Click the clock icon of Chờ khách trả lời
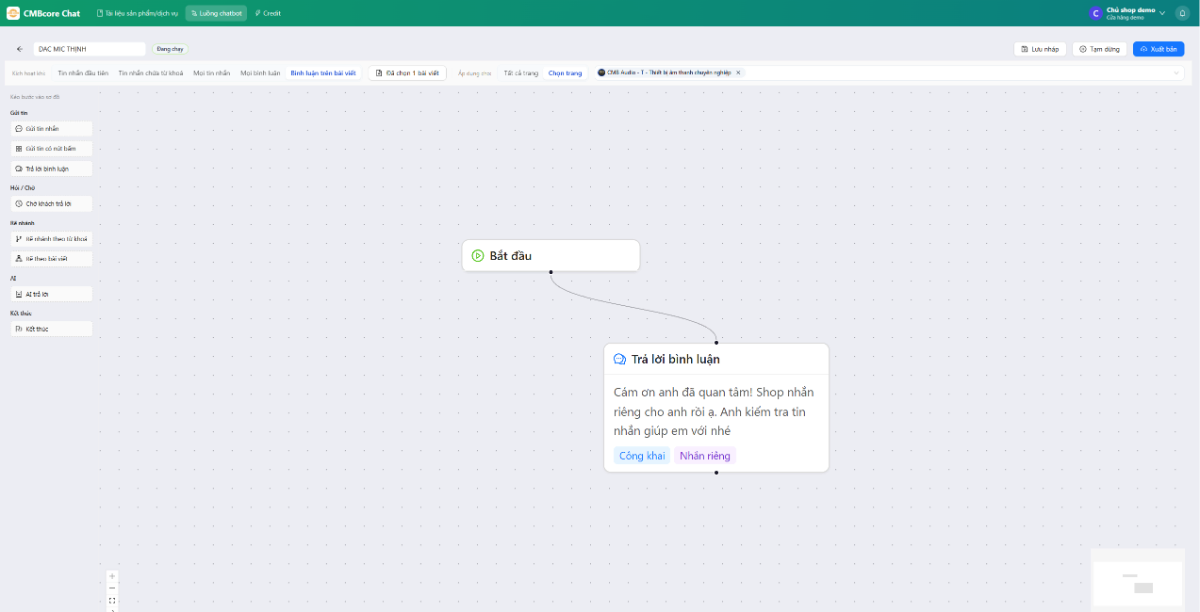 (x=19, y=204)
